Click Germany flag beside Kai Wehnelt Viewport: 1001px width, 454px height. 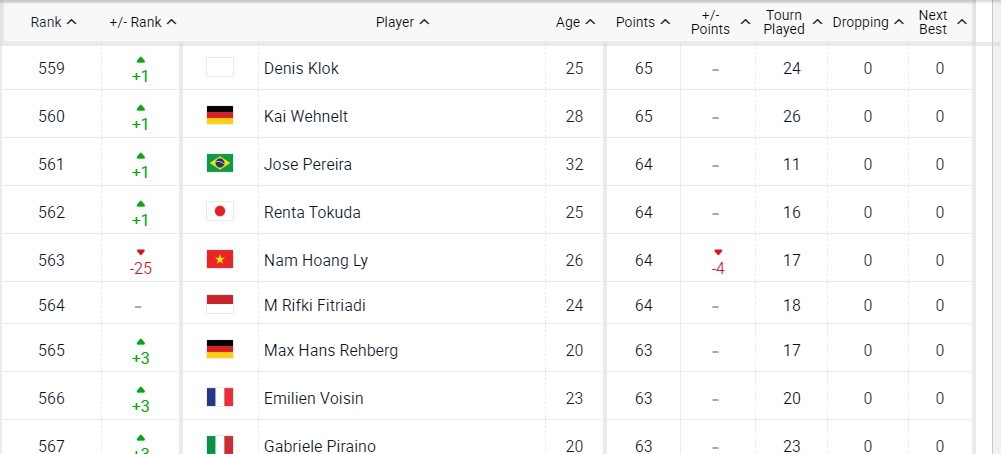click(220, 116)
